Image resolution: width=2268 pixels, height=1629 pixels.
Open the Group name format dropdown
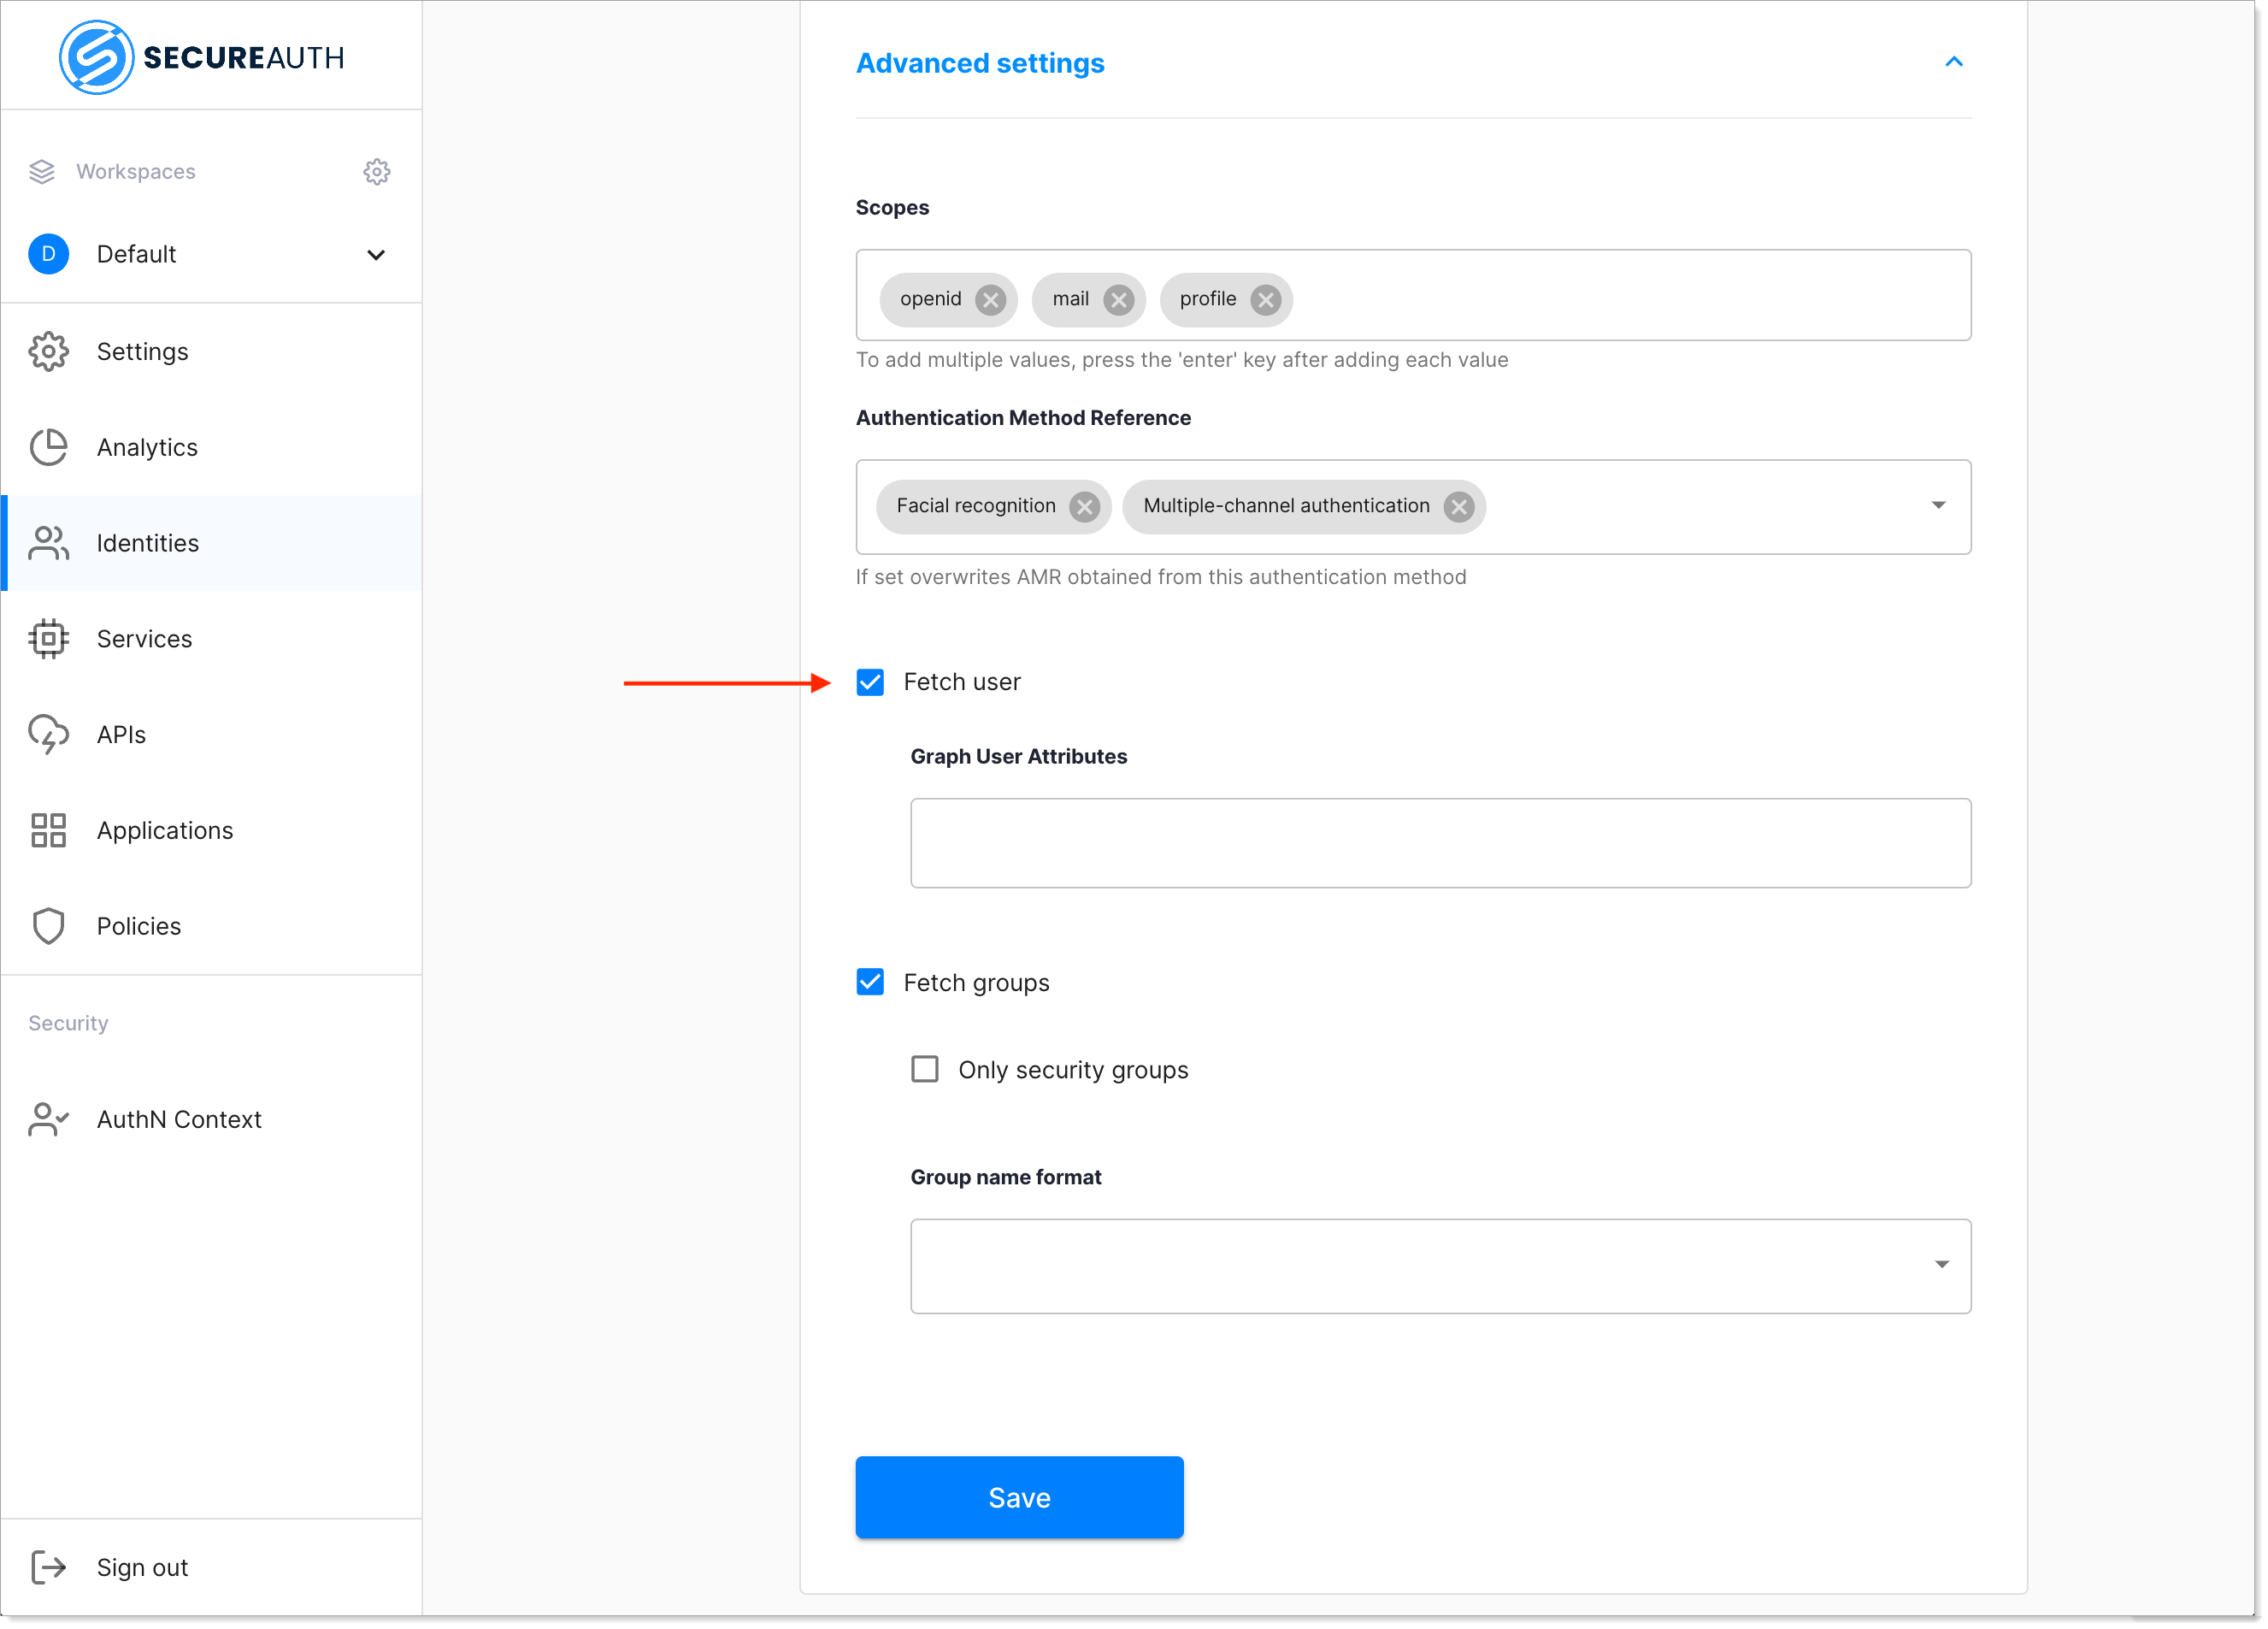click(1441, 1267)
